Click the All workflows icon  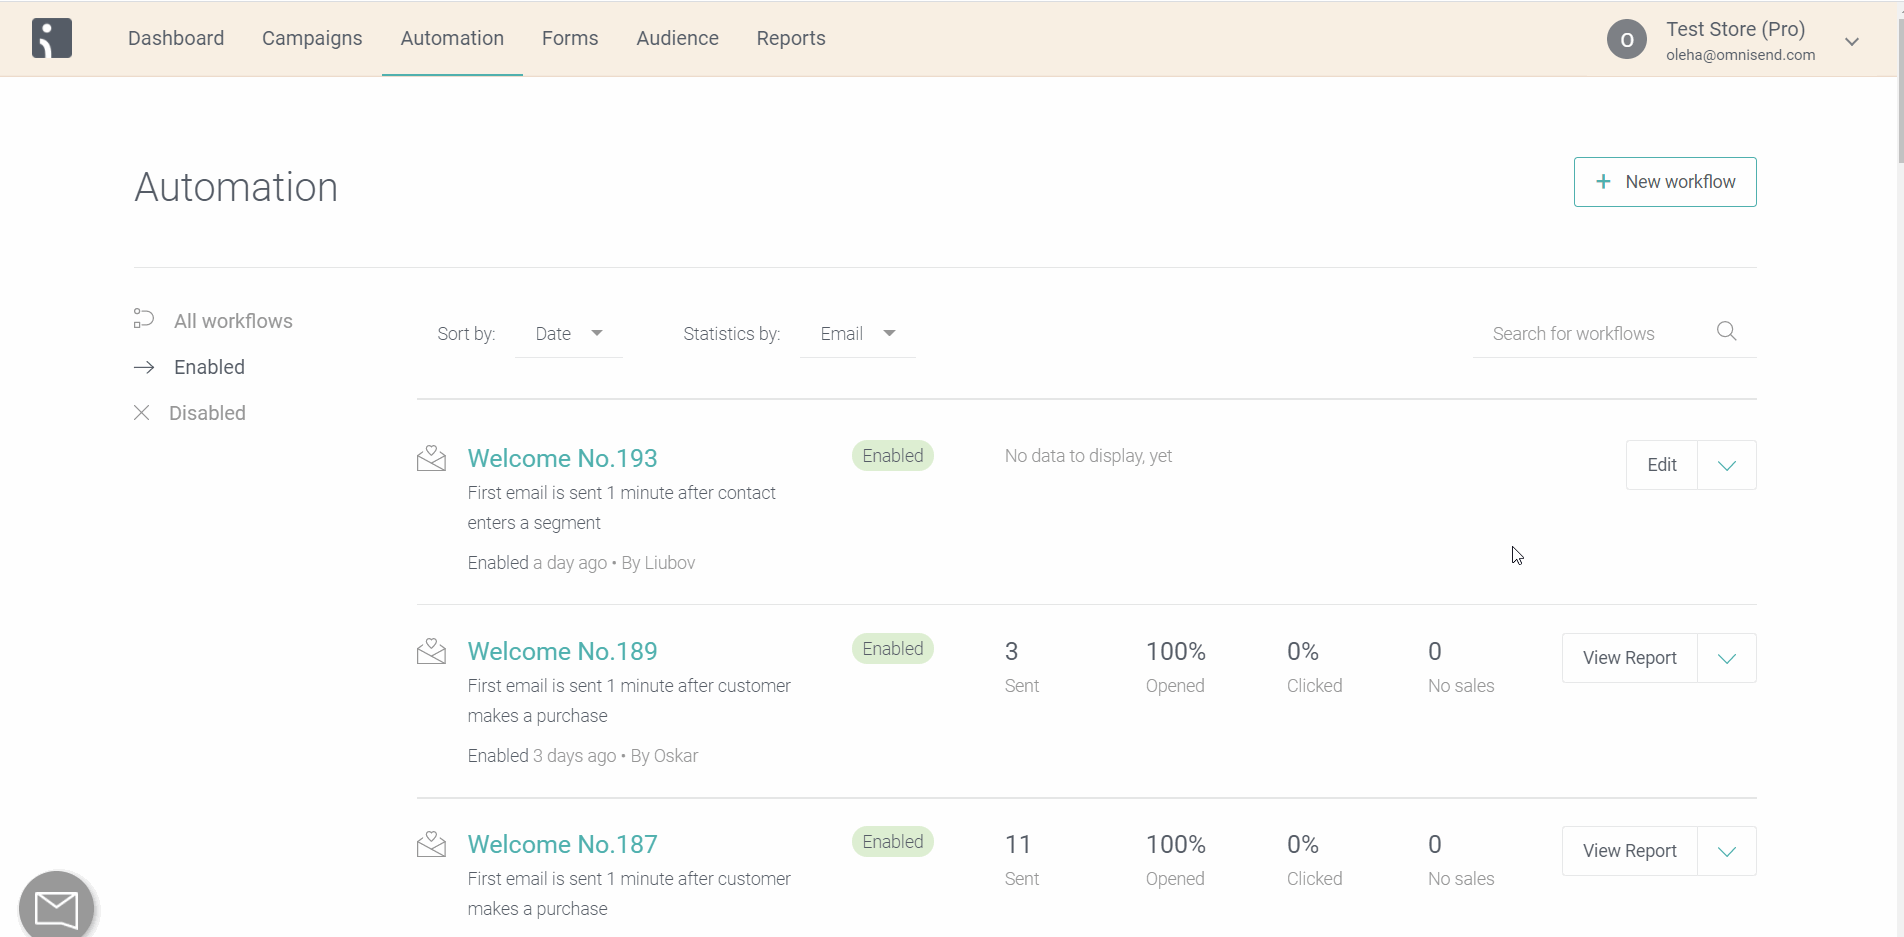click(x=144, y=319)
